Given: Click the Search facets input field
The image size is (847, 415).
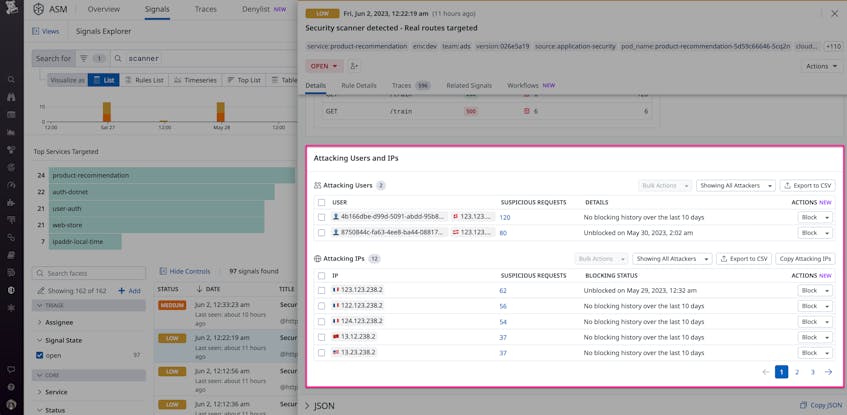Looking at the screenshot, I should point(89,273).
